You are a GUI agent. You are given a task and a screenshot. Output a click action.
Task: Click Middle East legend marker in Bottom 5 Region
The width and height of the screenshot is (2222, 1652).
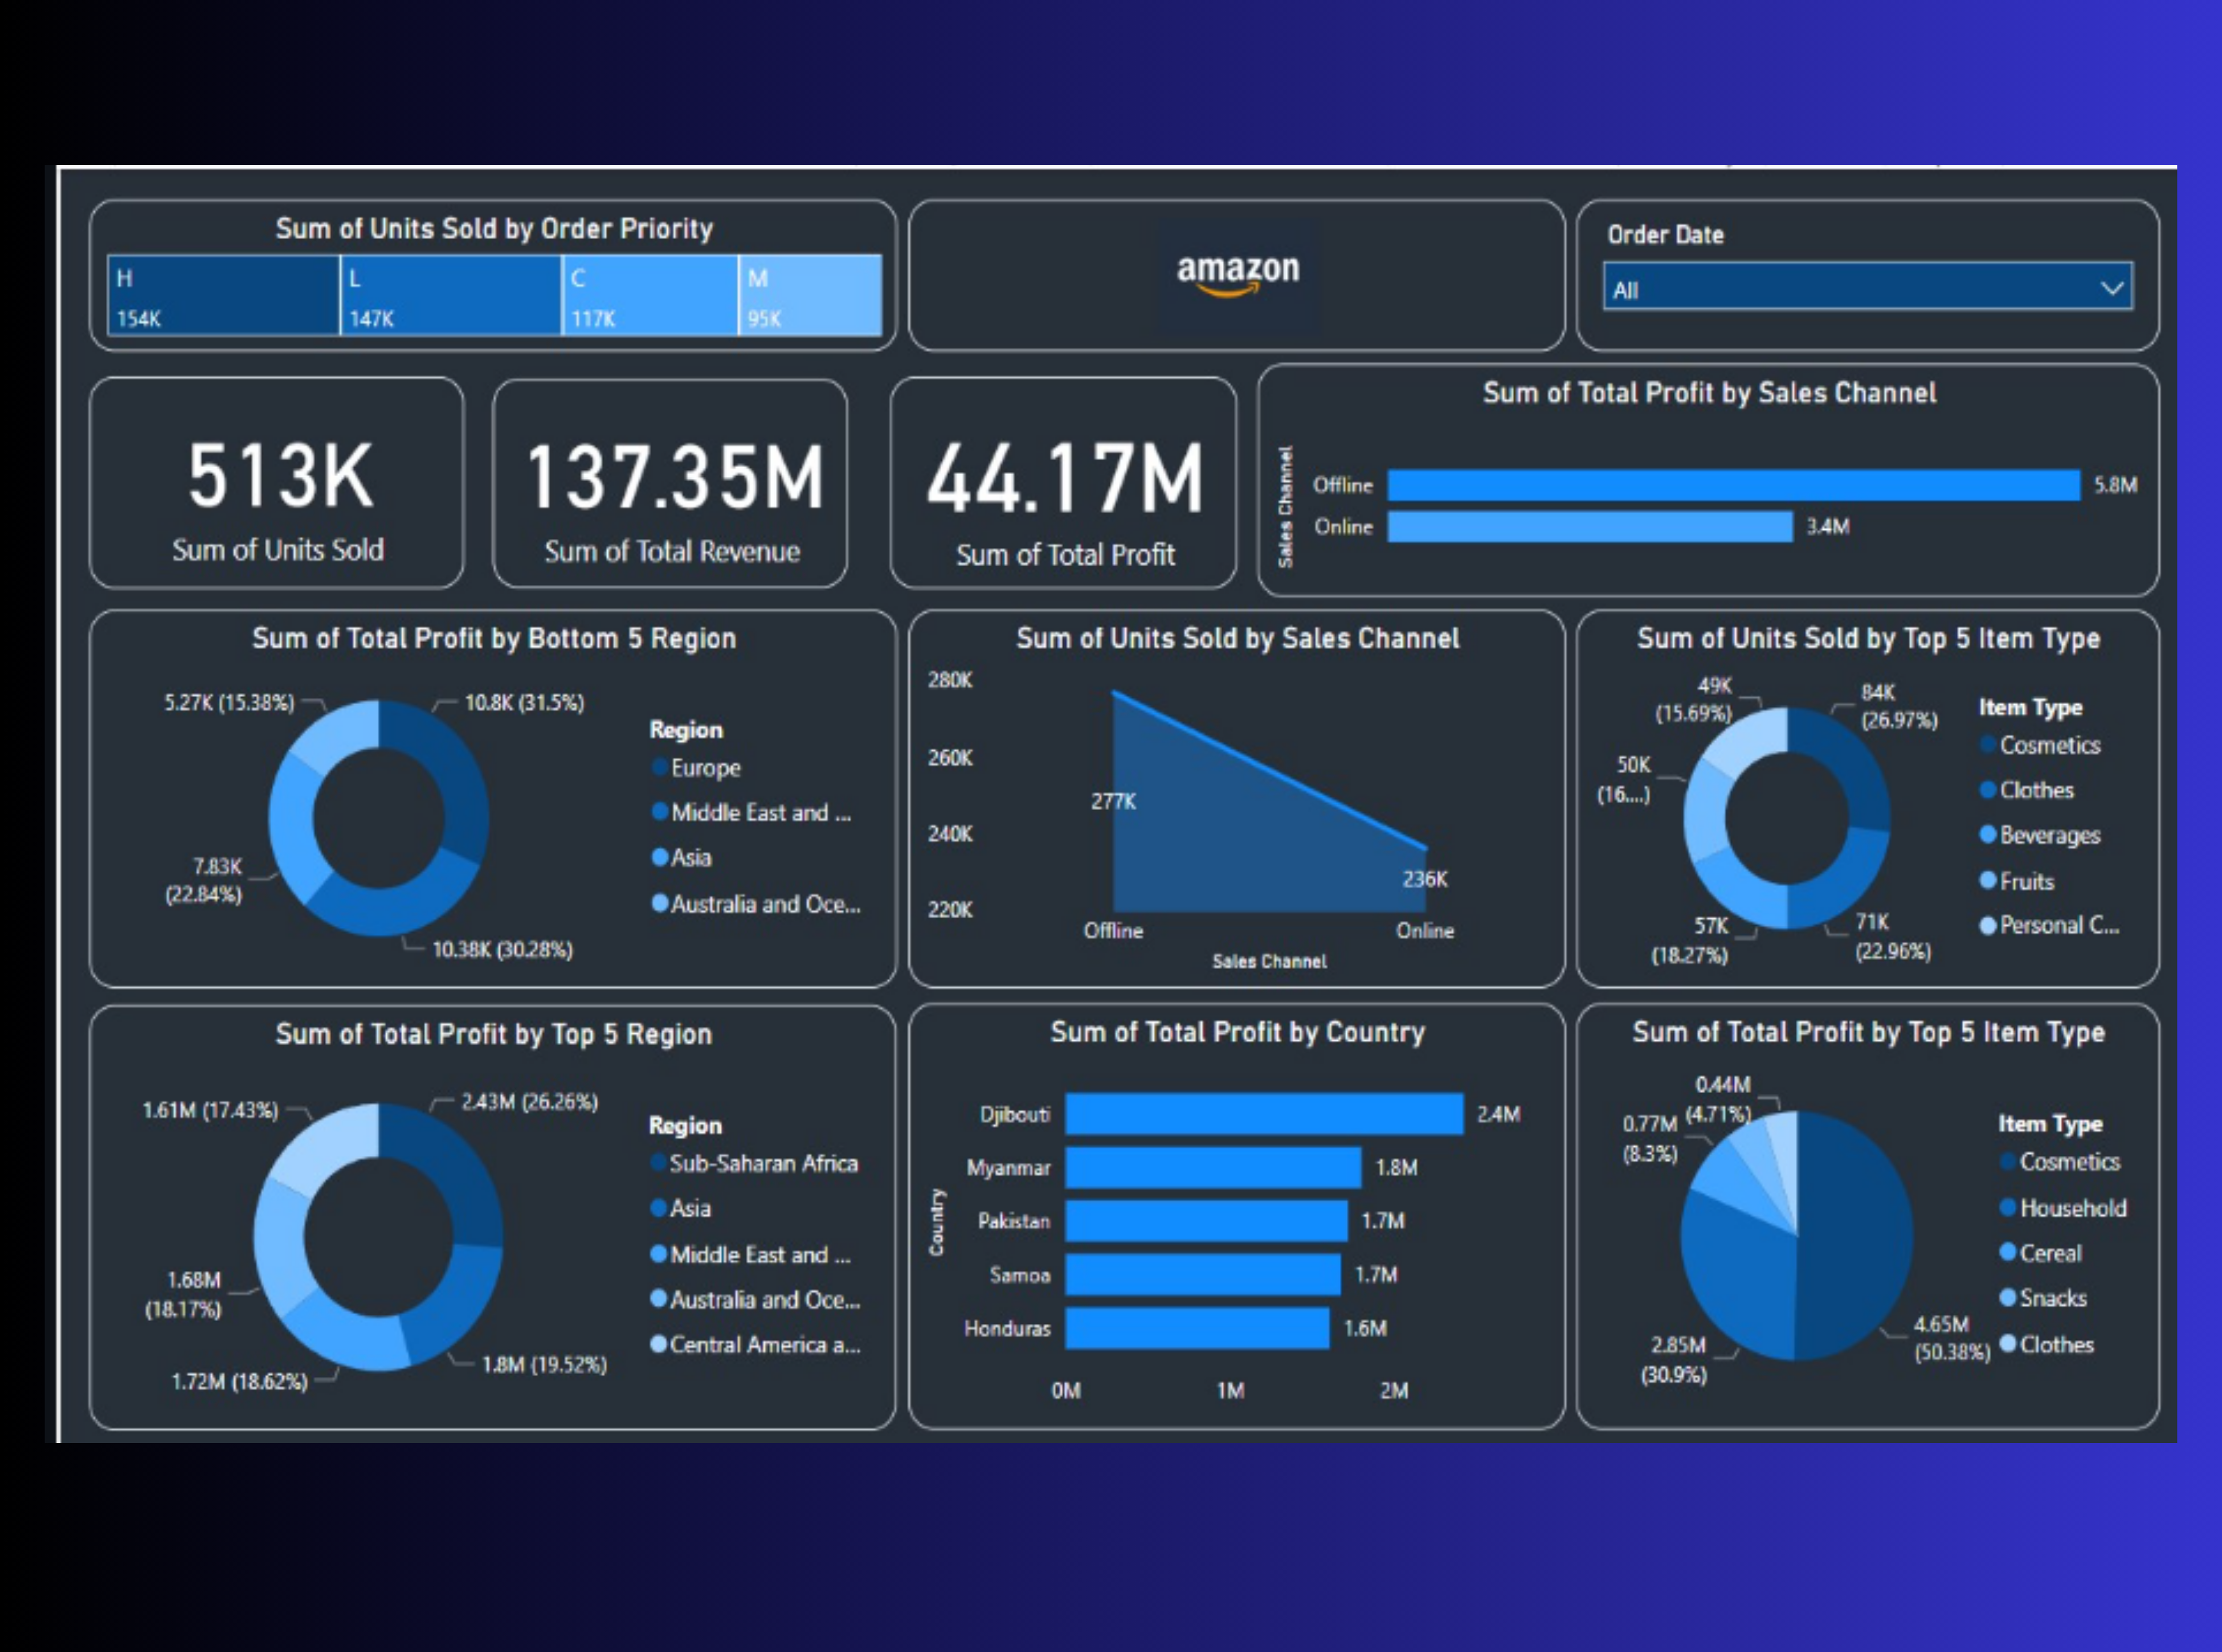660,812
